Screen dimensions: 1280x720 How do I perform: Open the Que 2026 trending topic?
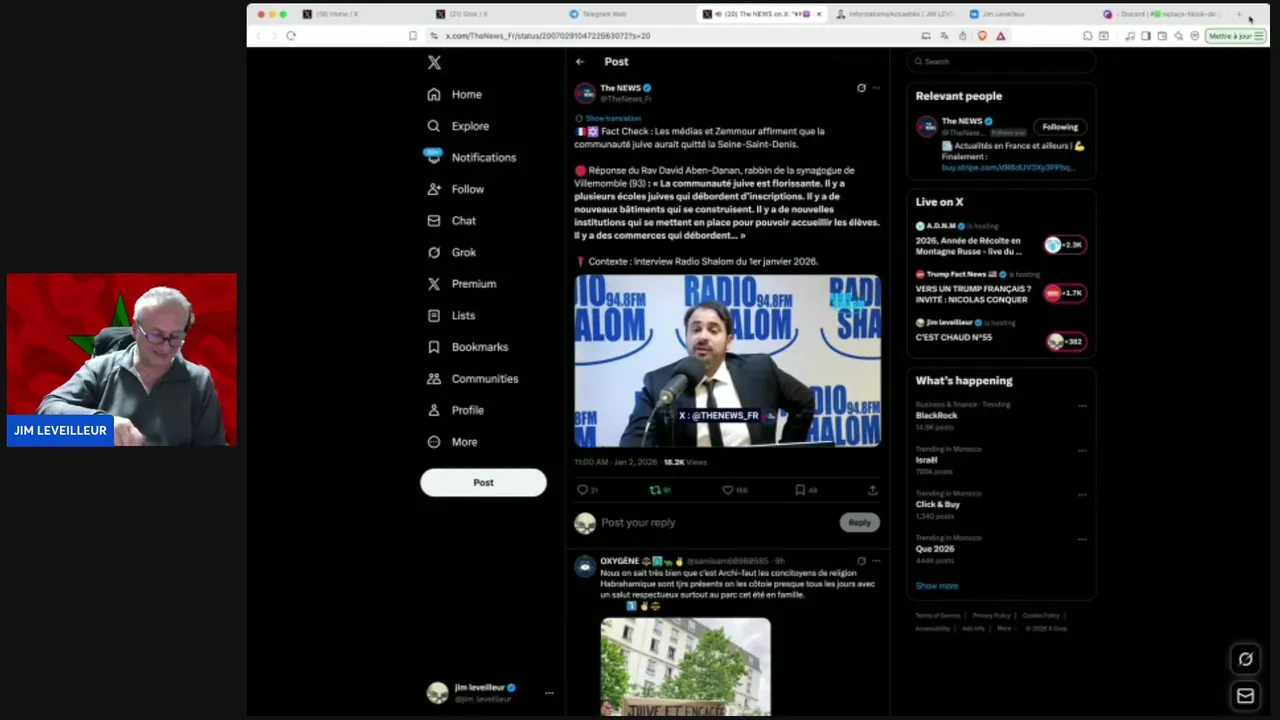pos(935,549)
